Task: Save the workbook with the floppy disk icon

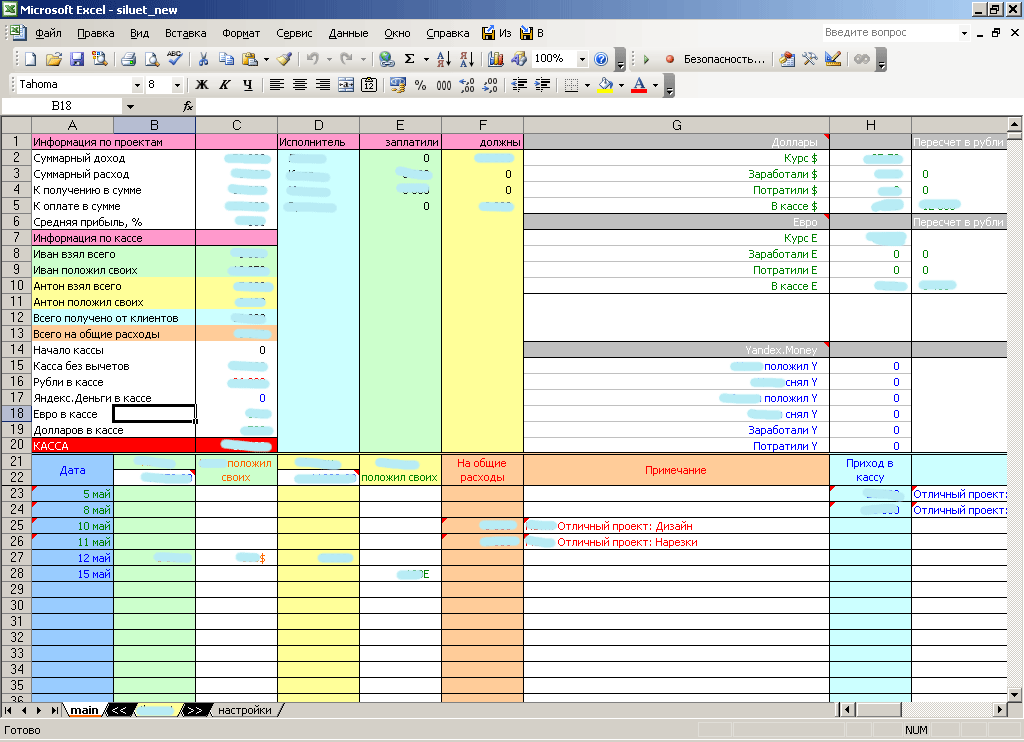Action: click(76, 59)
